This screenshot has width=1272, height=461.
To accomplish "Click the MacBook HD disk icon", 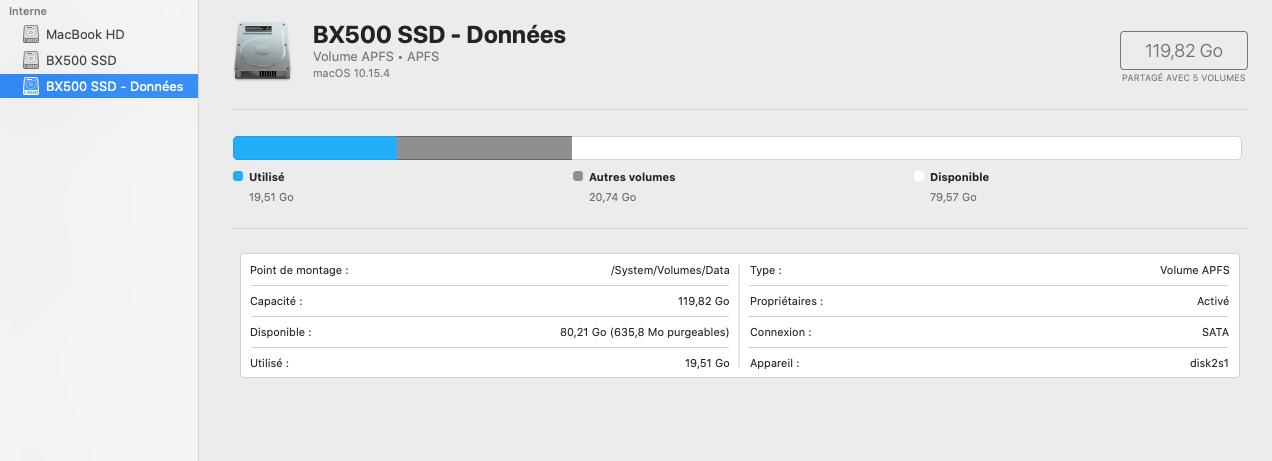I will 30,34.
